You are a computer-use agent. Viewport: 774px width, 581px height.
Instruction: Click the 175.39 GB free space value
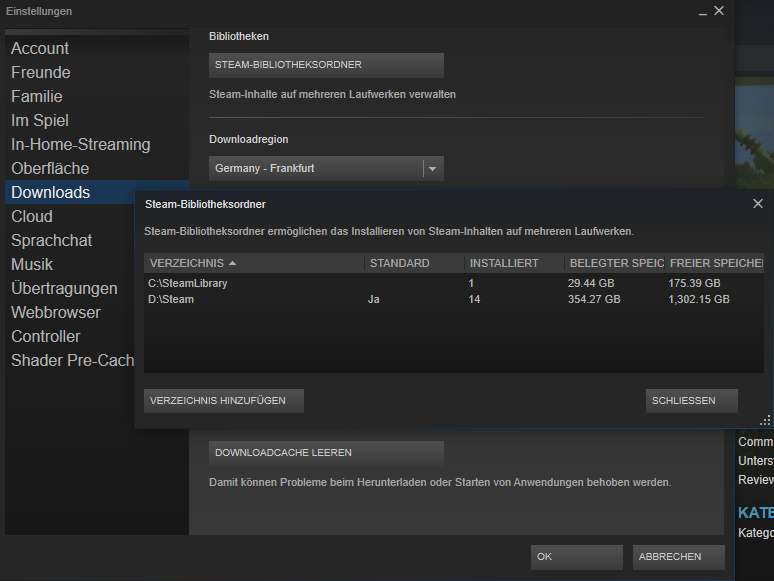pos(694,283)
